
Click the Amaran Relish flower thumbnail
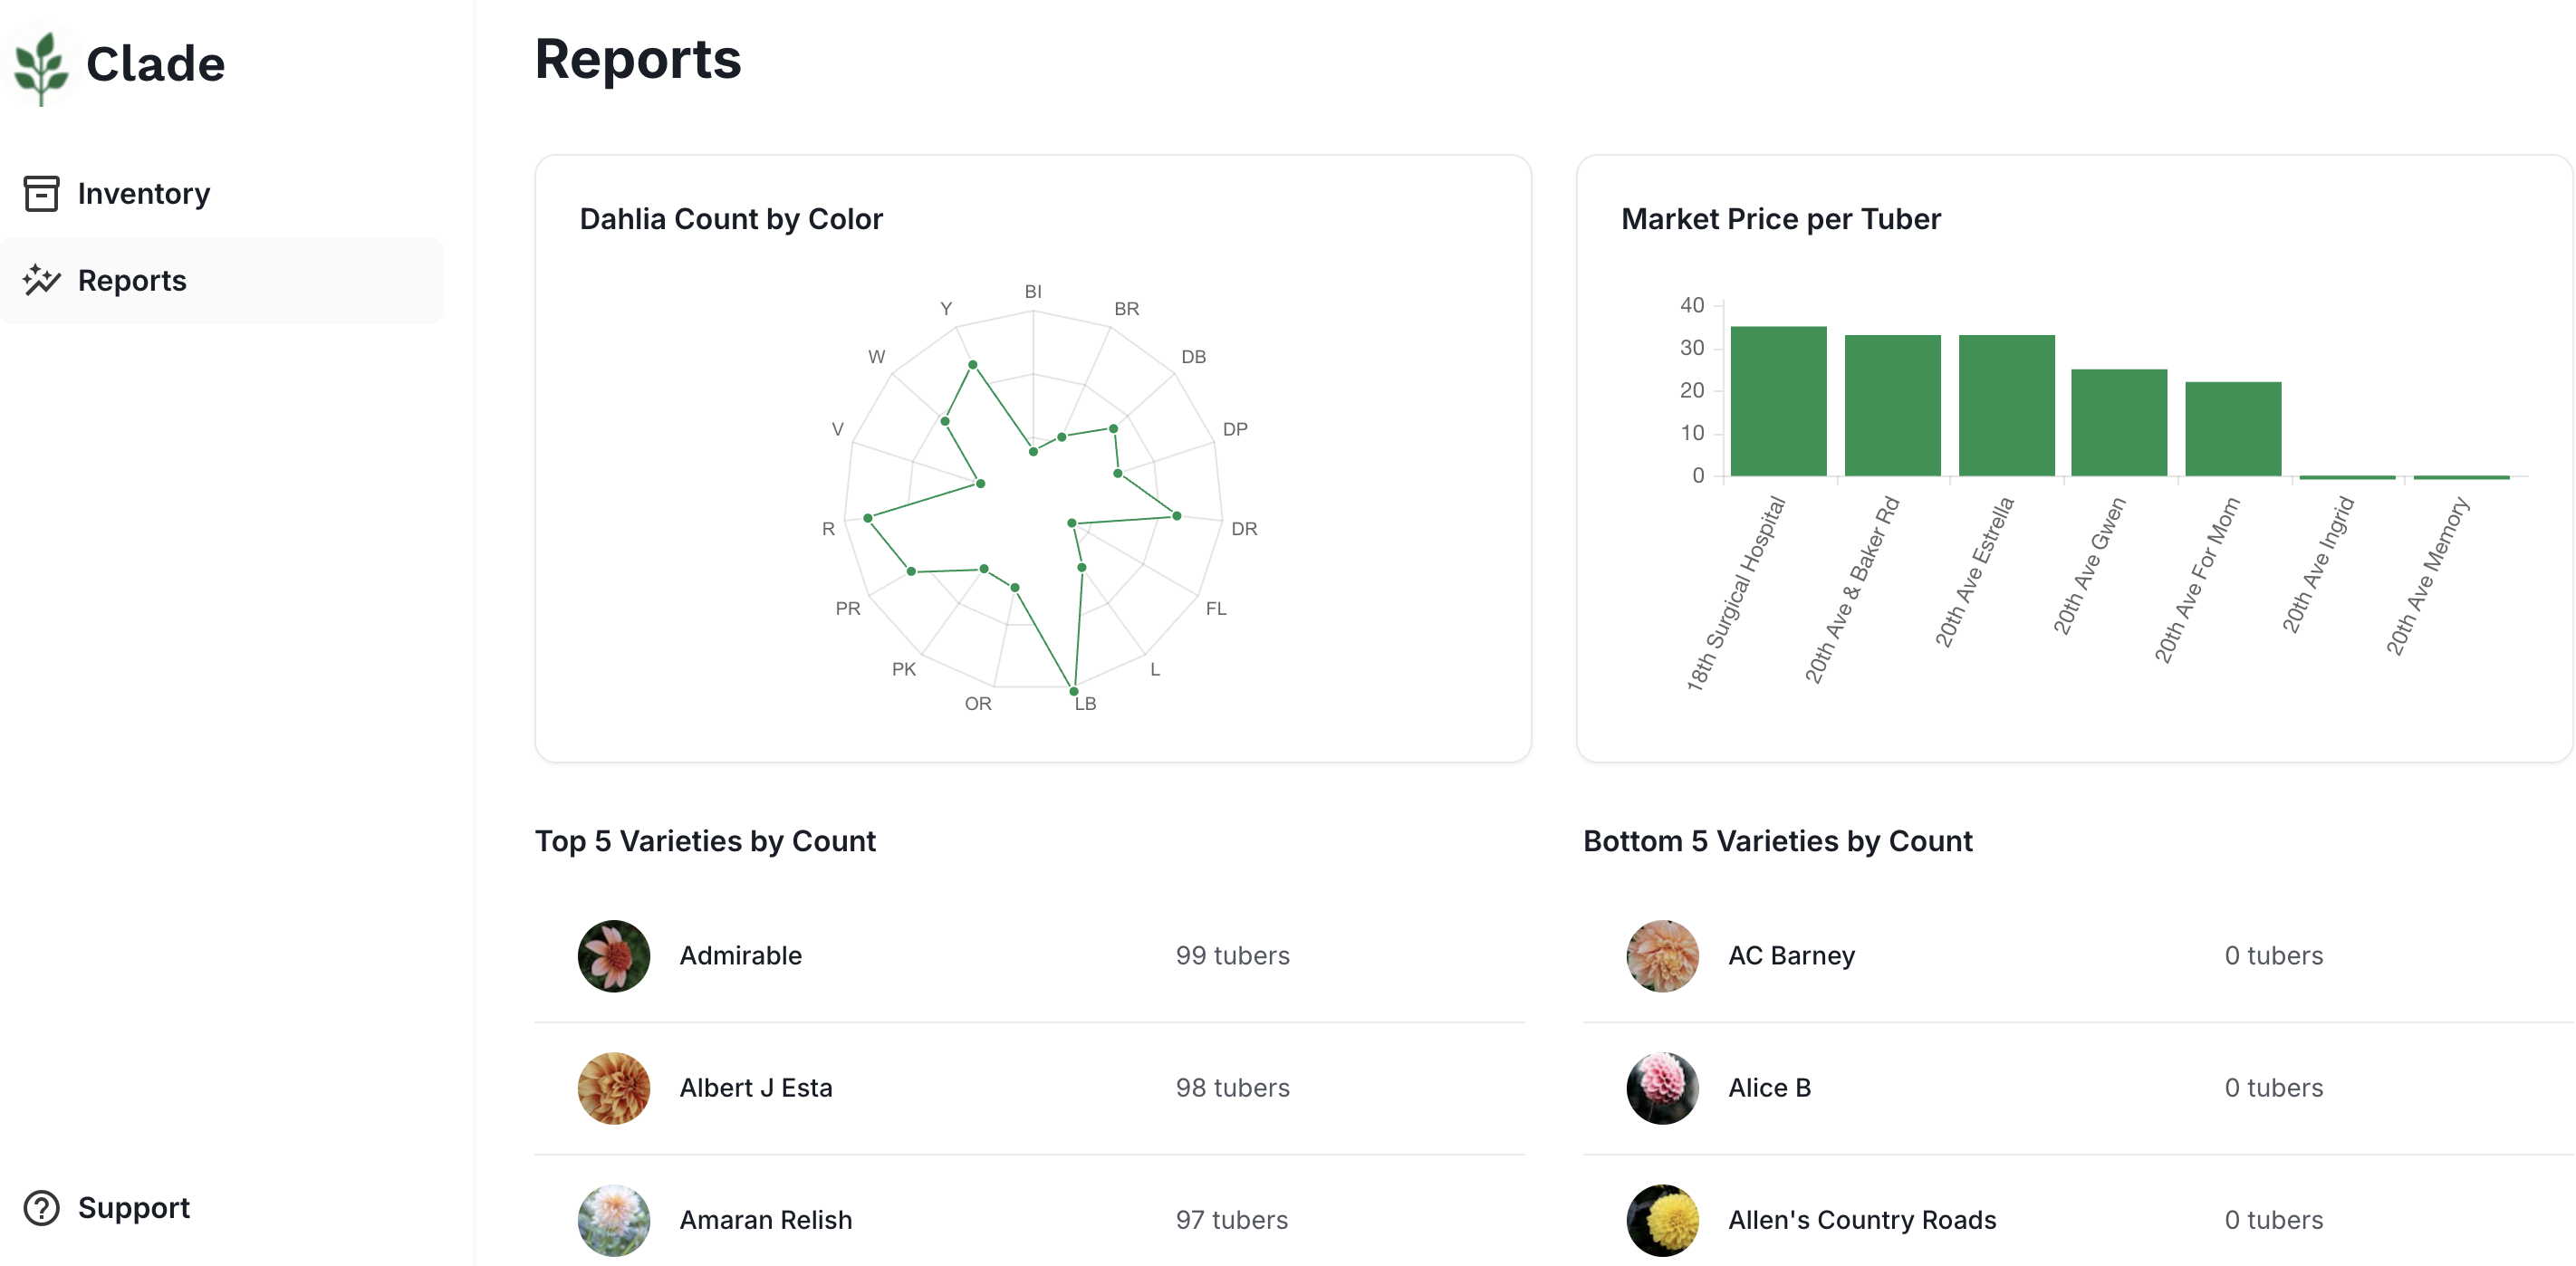(613, 1219)
